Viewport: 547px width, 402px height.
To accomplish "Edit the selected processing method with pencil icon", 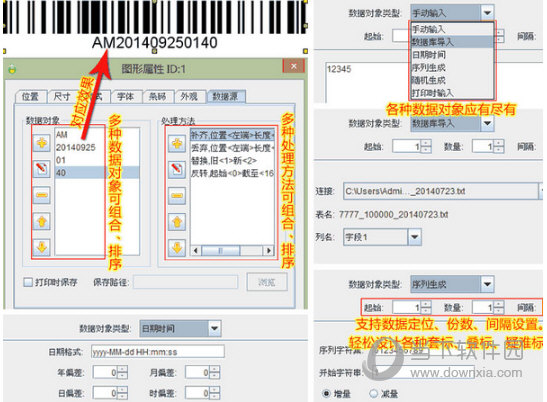I will click(177, 169).
